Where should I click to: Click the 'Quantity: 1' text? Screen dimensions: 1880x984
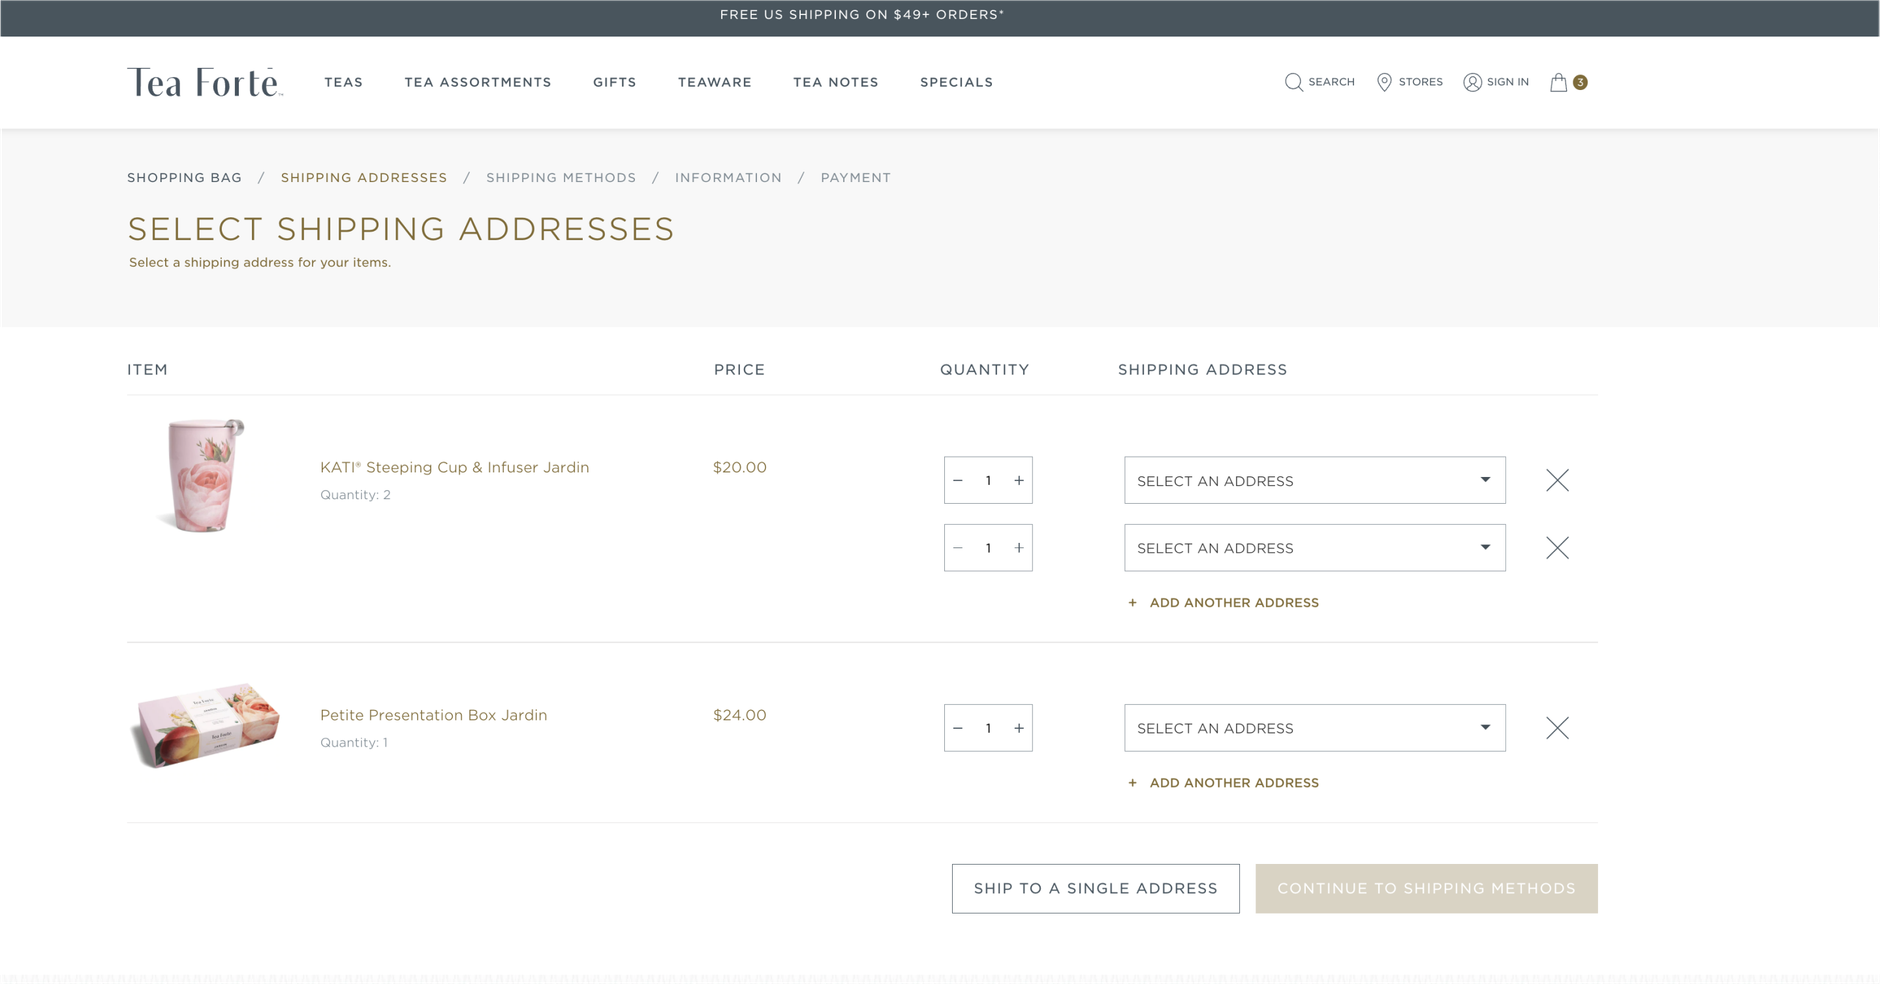(x=354, y=743)
